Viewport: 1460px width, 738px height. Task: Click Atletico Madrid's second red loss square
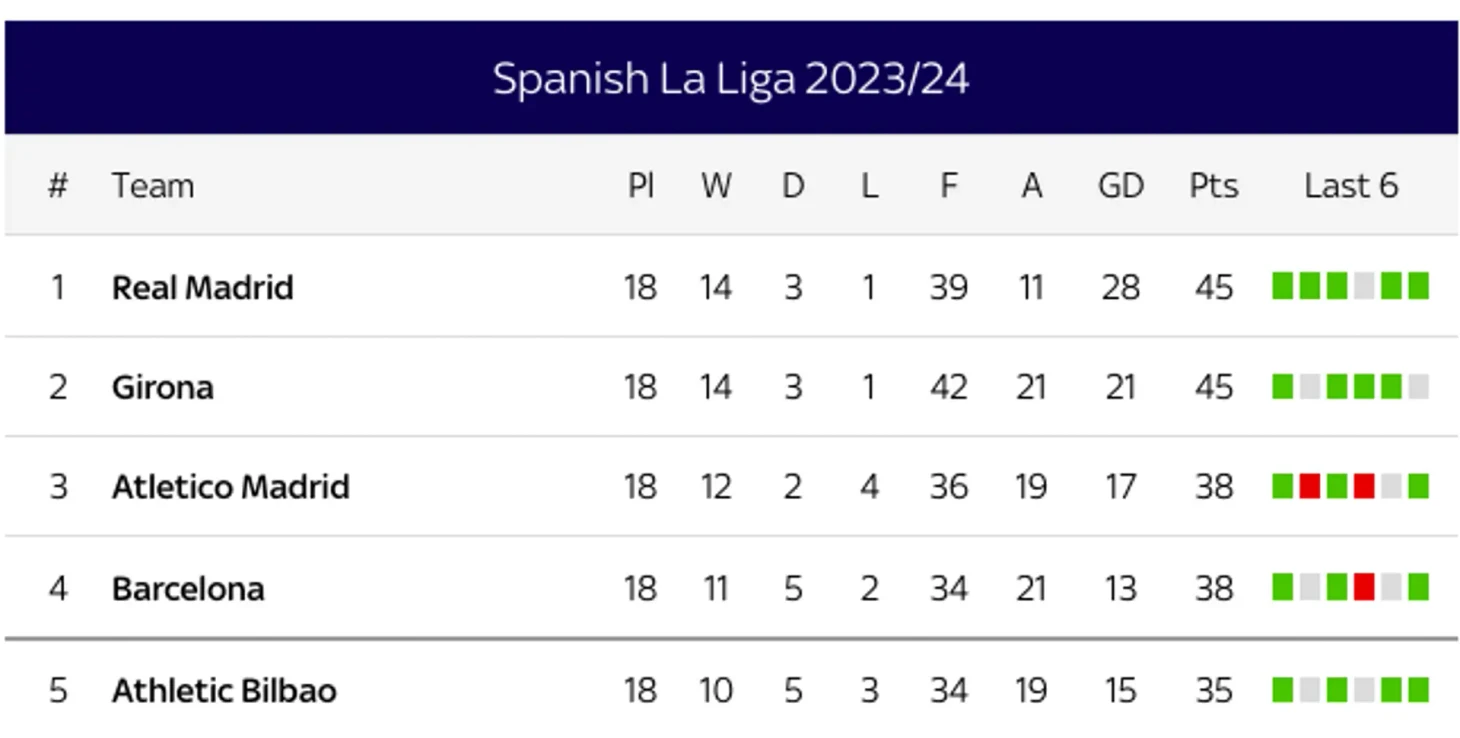coord(1364,487)
